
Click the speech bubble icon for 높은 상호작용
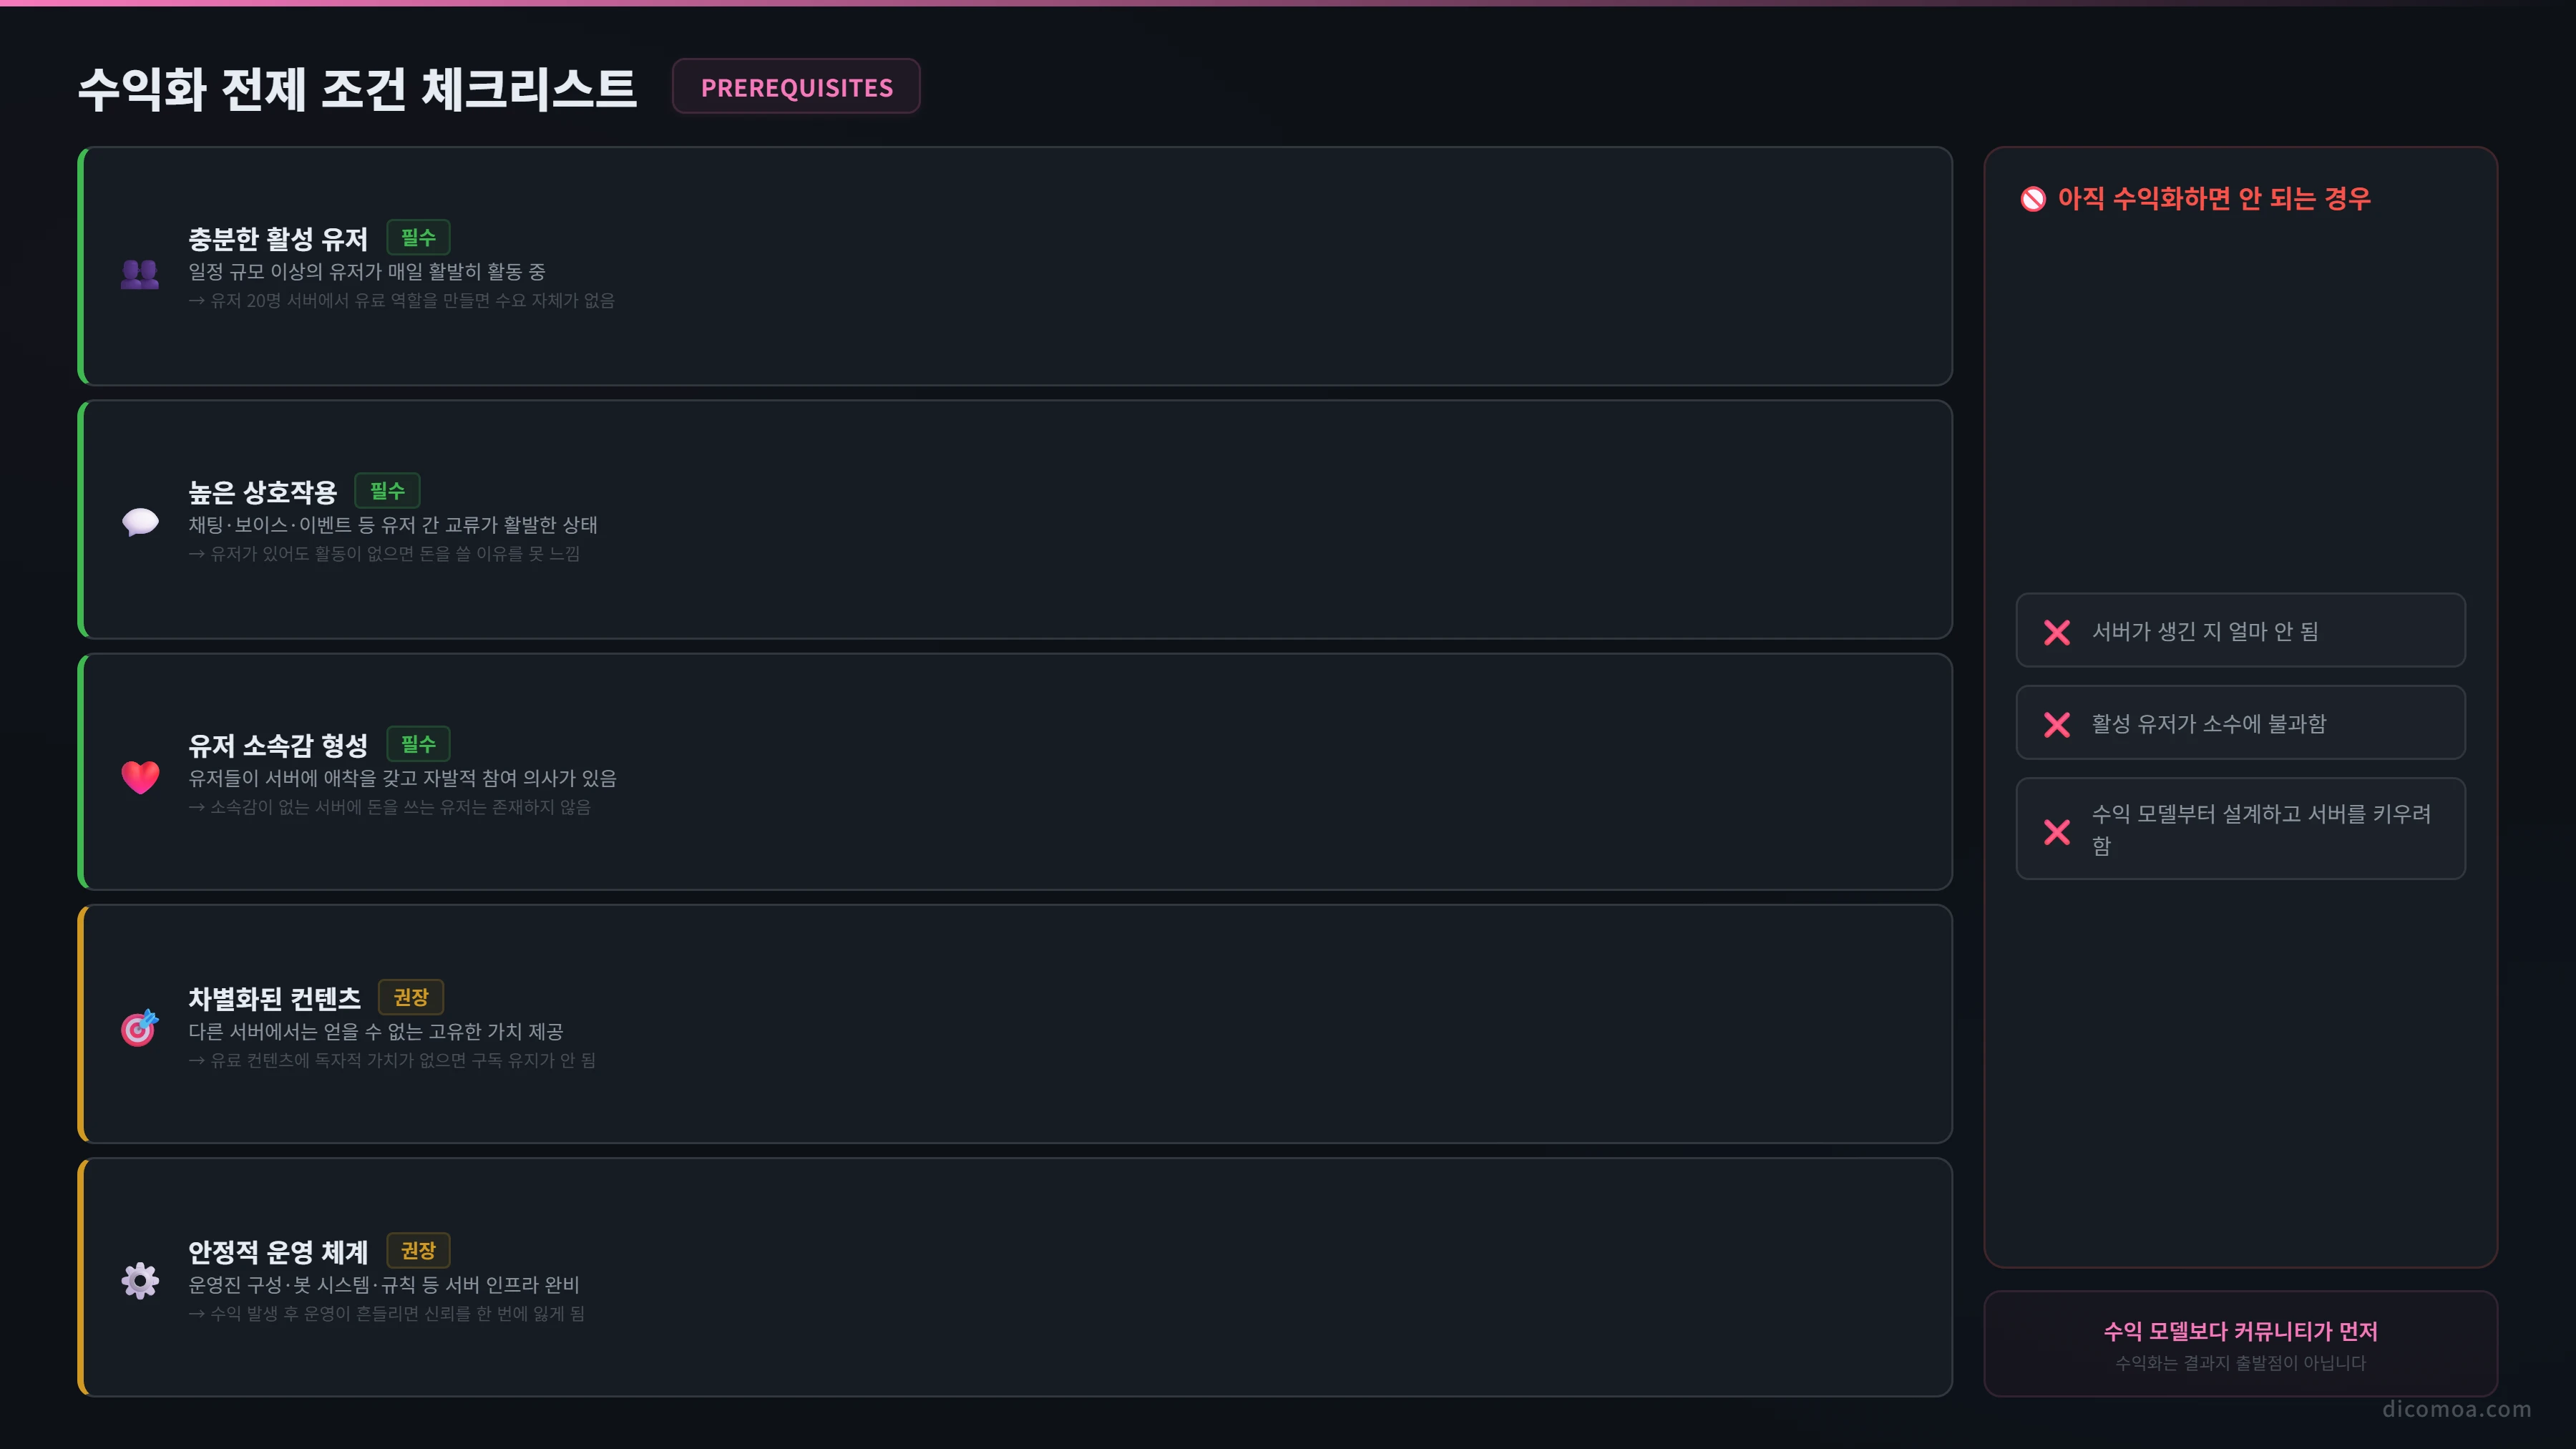(x=140, y=521)
